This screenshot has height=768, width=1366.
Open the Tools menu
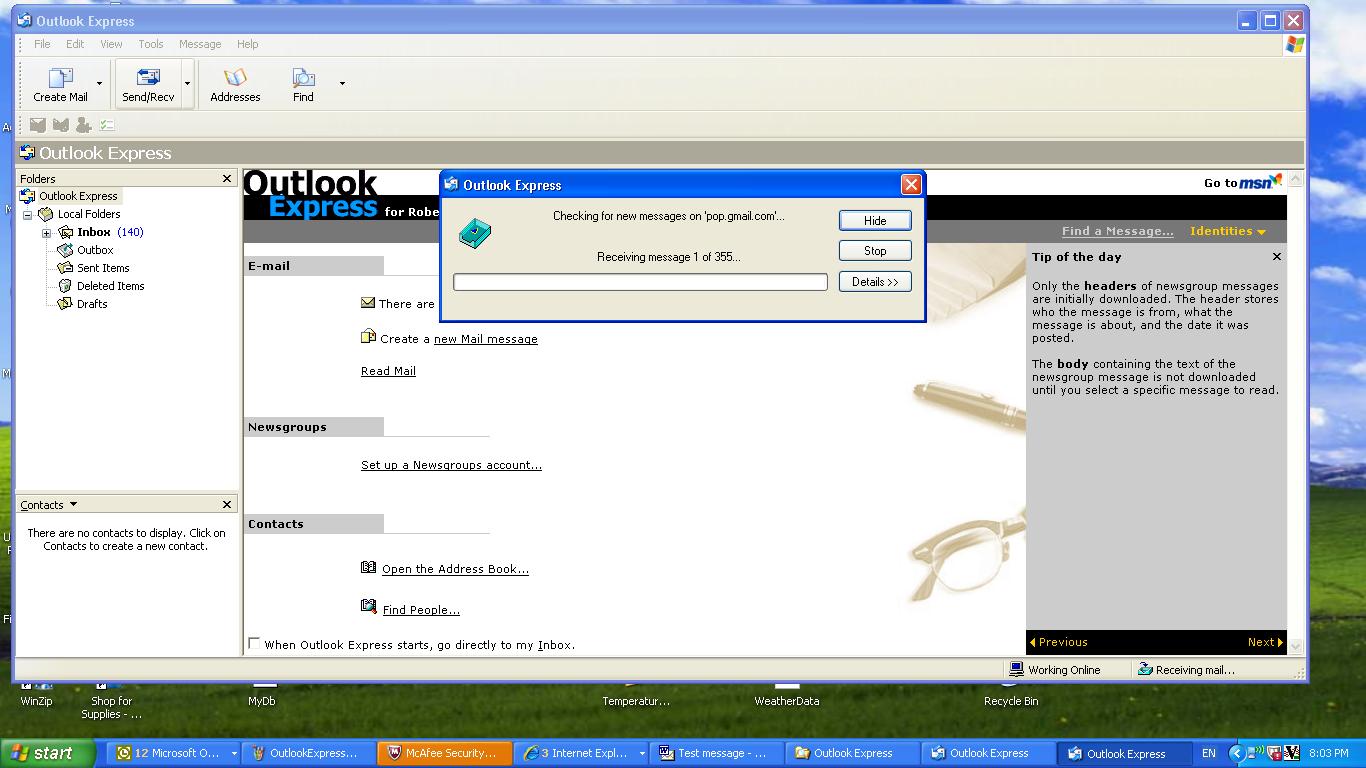(151, 44)
